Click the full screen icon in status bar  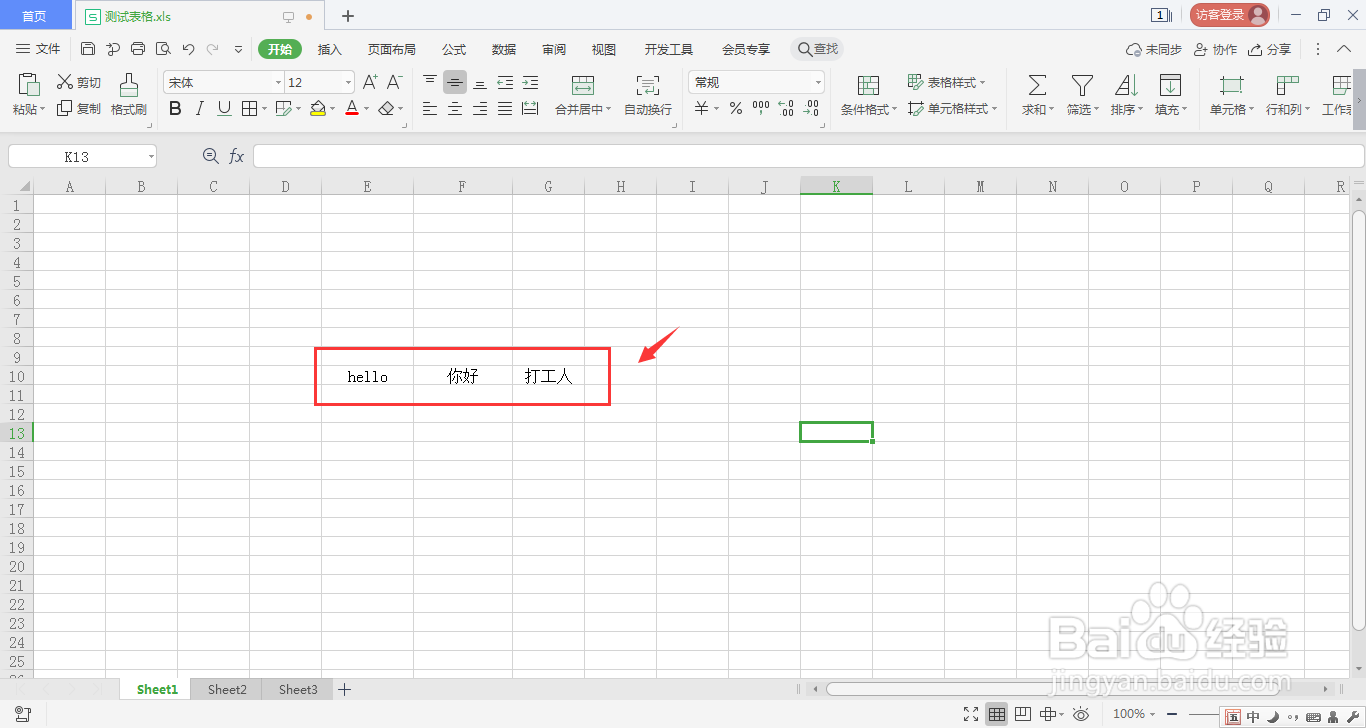tap(971, 714)
